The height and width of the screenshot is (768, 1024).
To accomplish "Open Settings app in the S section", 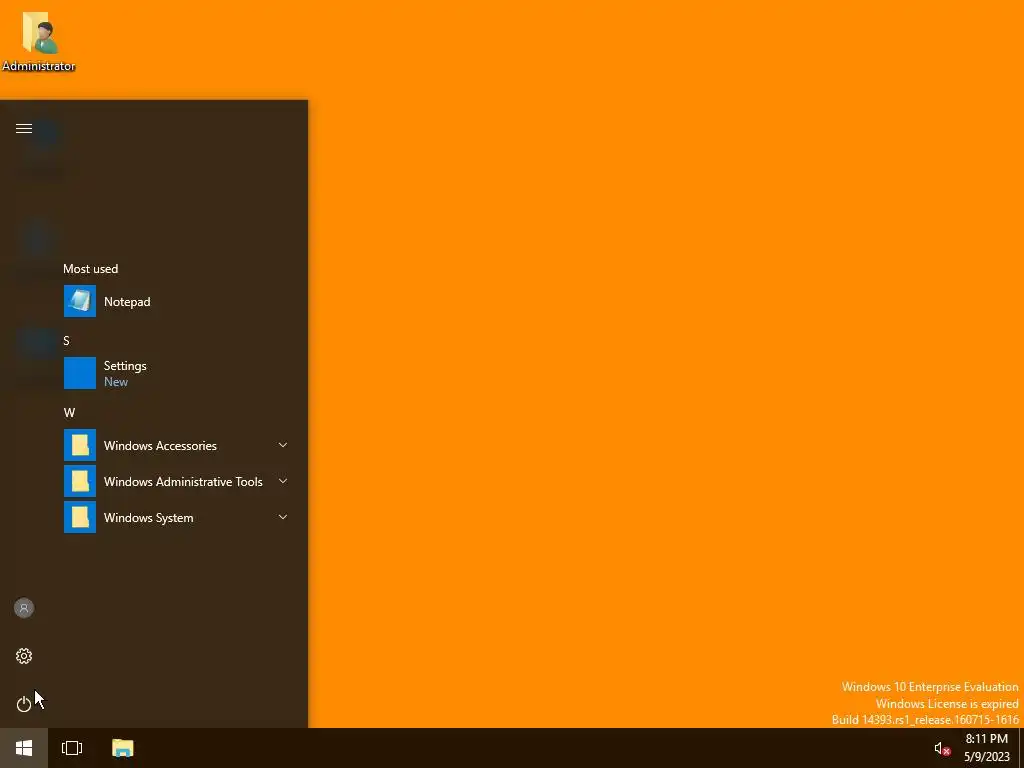I will [x=176, y=373].
